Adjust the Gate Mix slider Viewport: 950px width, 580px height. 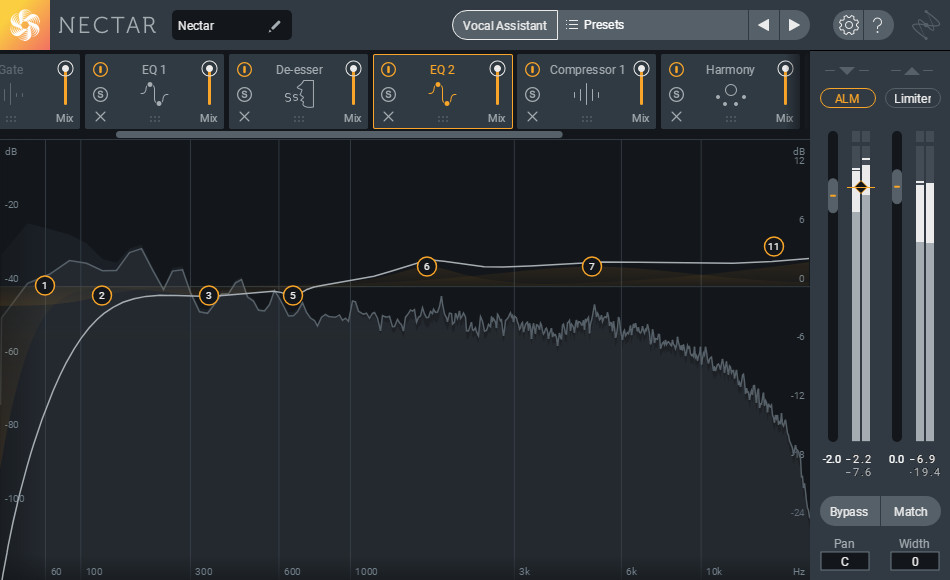click(65, 84)
